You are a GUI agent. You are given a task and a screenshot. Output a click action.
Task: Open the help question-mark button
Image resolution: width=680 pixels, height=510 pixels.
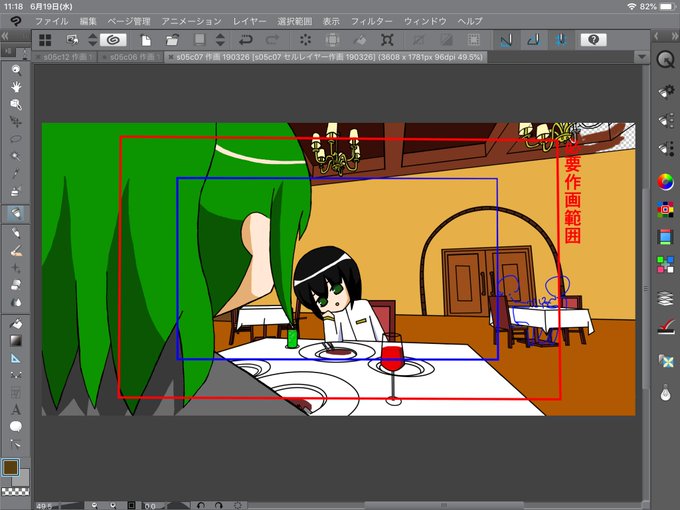coord(594,40)
